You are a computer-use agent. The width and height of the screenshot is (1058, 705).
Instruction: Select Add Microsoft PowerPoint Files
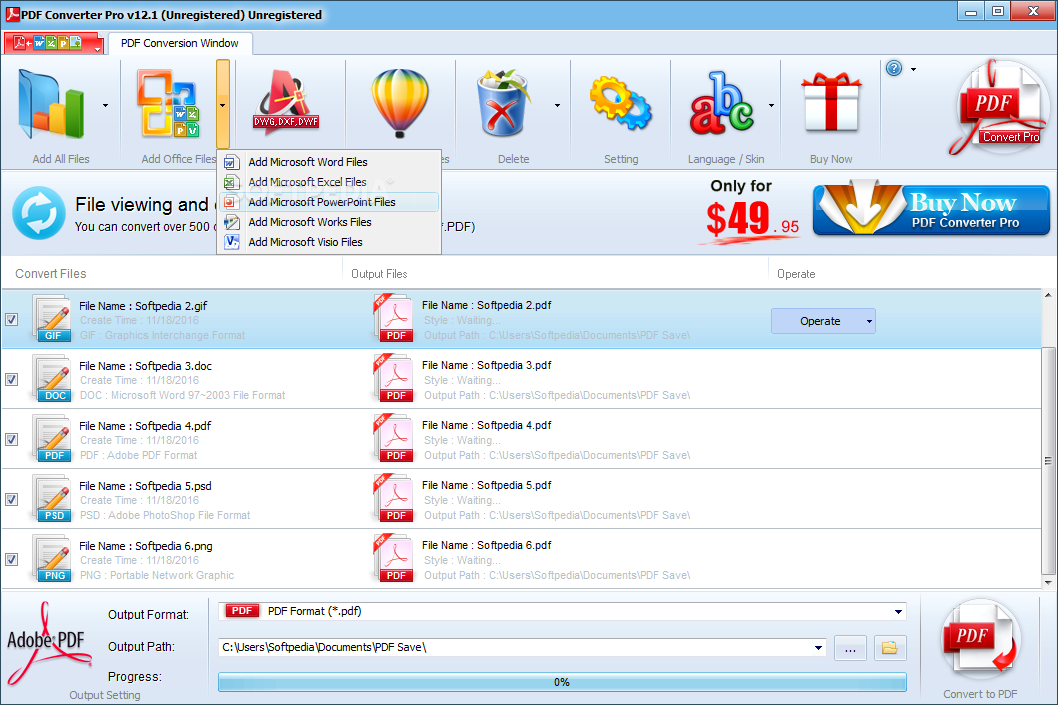coord(329,202)
